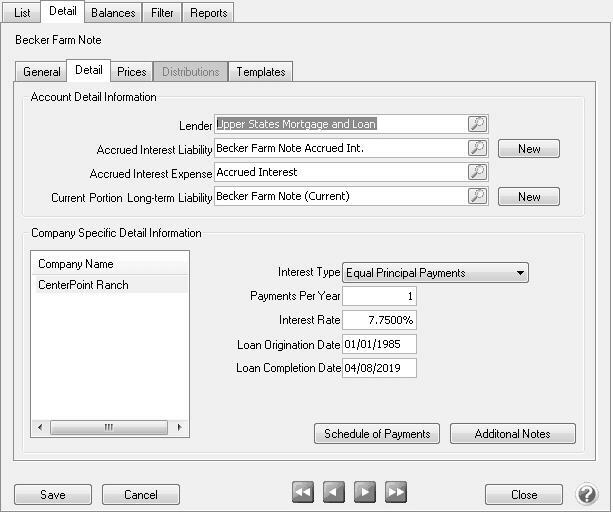Image resolution: width=613 pixels, height=513 pixels.
Task: Open the Templates sub-tab
Action: point(260,72)
